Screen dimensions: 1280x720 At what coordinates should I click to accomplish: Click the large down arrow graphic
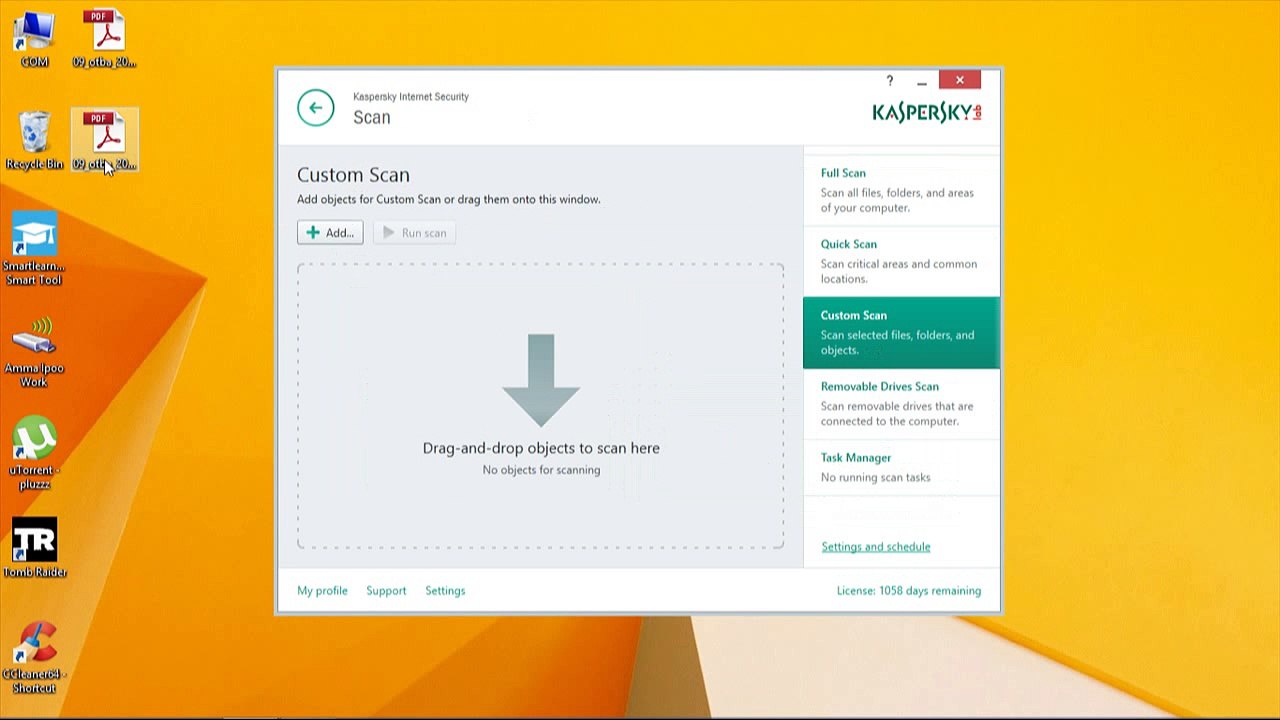[x=541, y=380]
